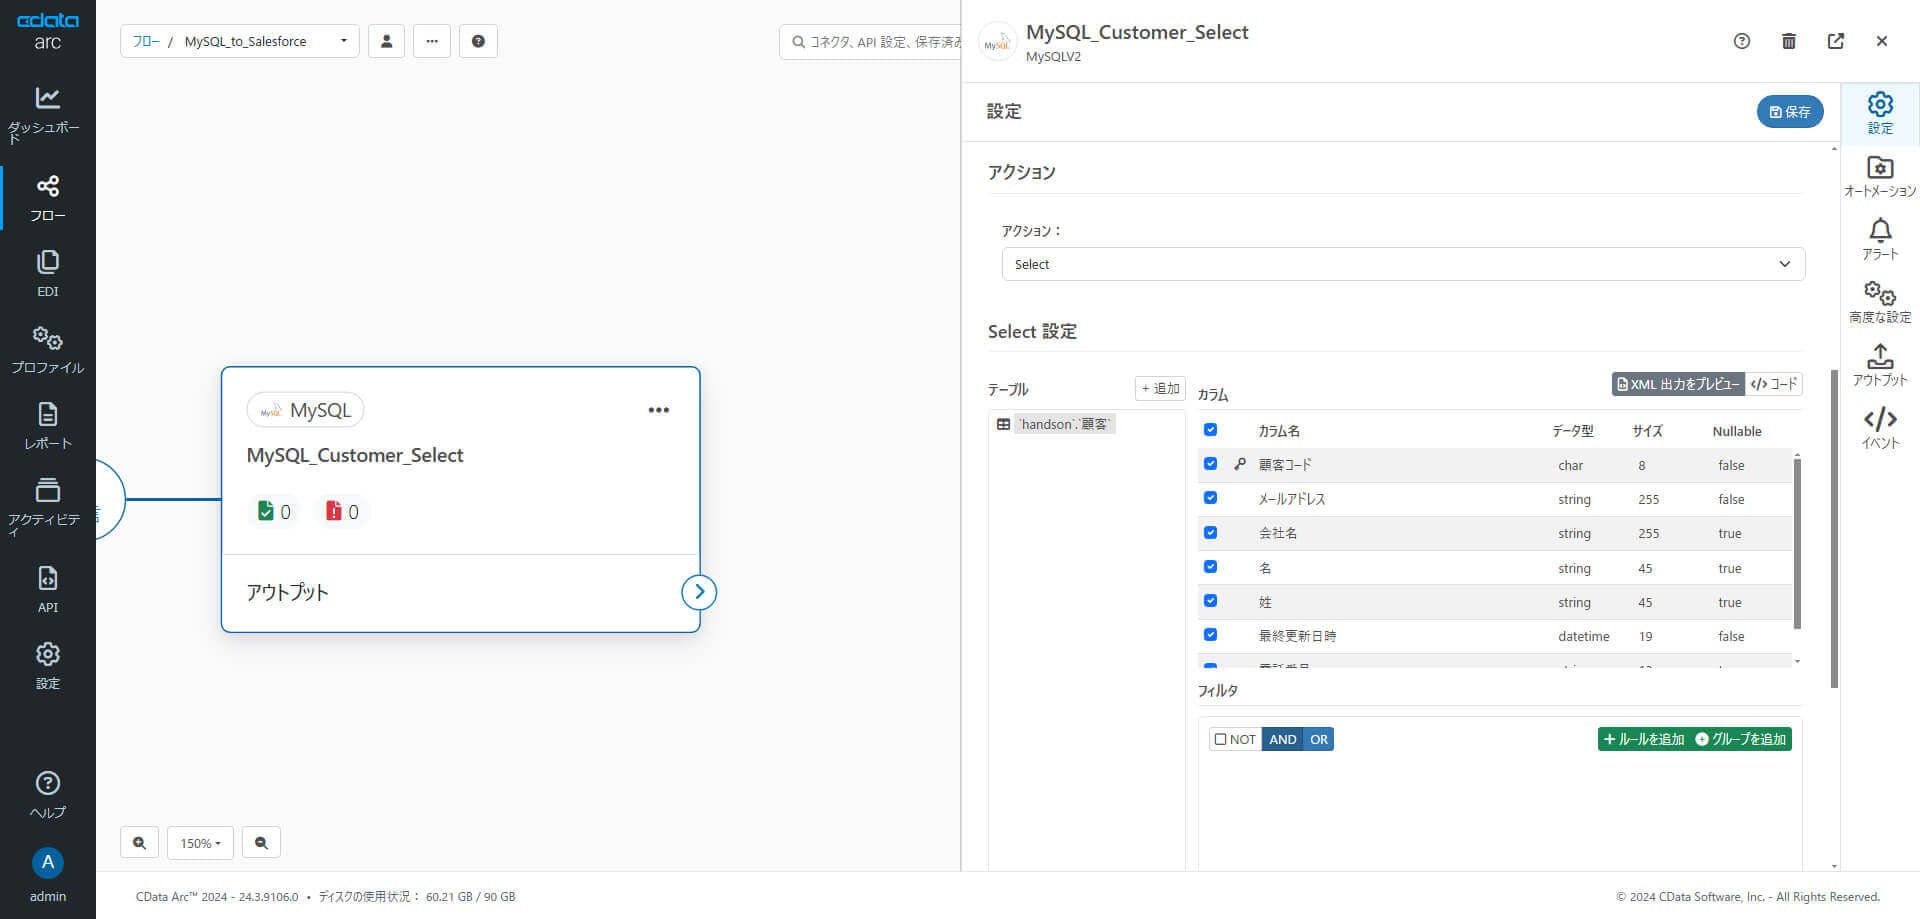This screenshot has height=919, width=1920.
Task: Delete connector using the trash icon
Action: 1789,41
